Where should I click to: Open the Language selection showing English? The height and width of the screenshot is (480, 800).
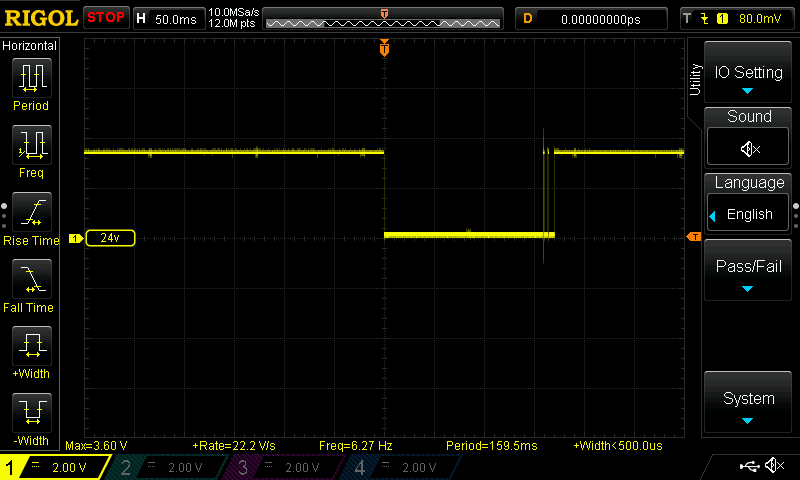point(748,214)
